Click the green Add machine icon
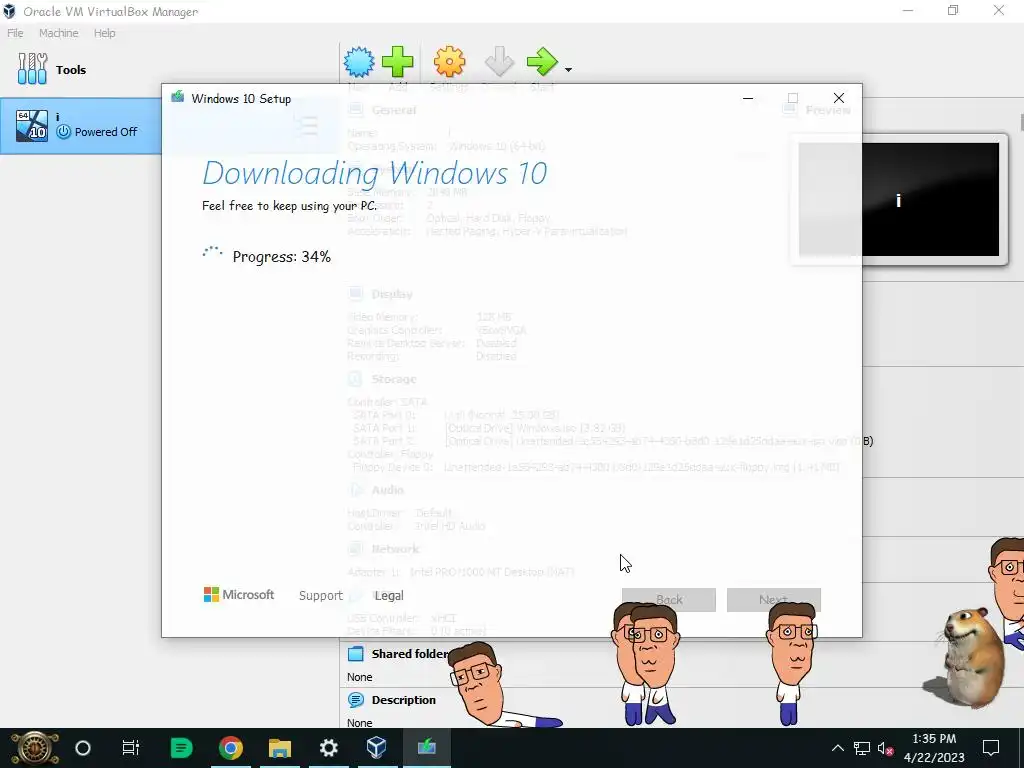 click(397, 62)
